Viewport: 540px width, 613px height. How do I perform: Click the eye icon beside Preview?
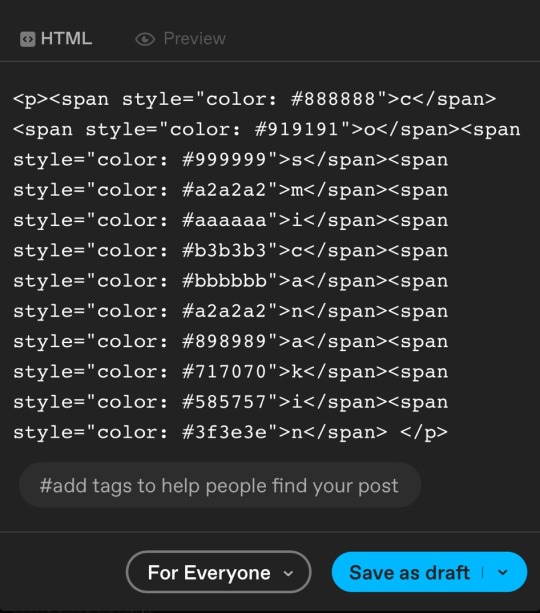click(x=145, y=39)
